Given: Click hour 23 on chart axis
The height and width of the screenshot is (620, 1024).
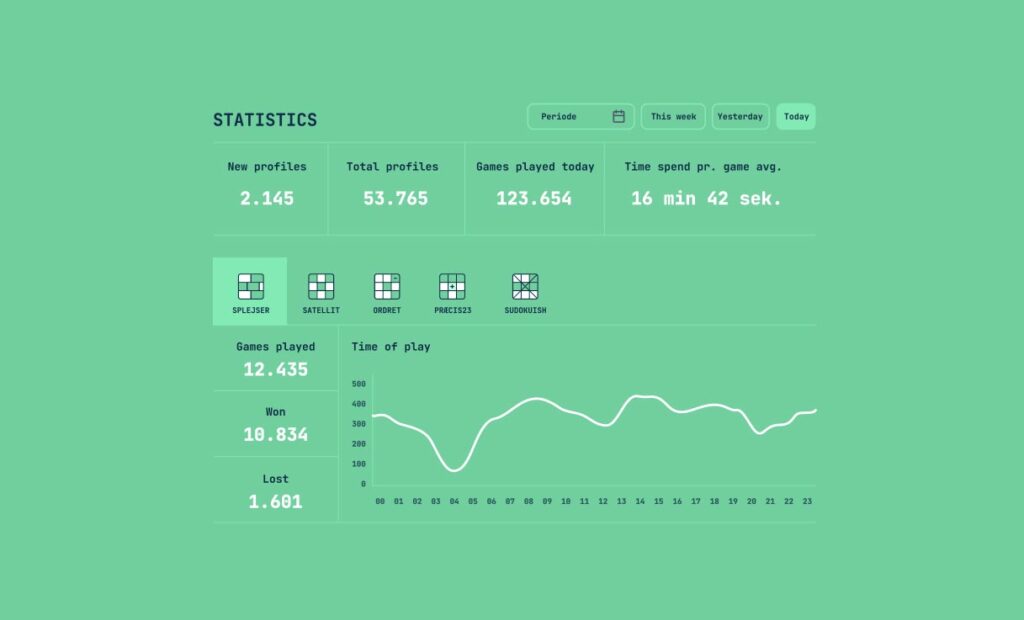Looking at the screenshot, I should click(807, 501).
